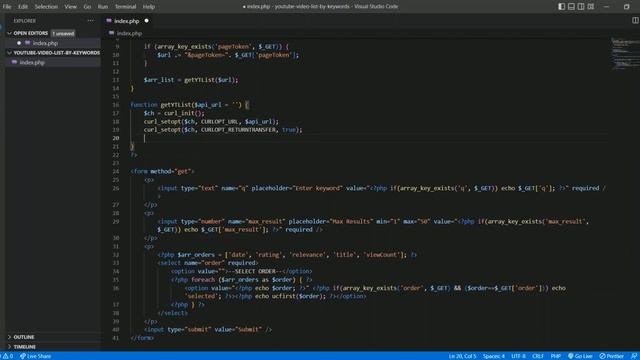
Task: Launch Go Live server from status bar
Action: coord(580,356)
